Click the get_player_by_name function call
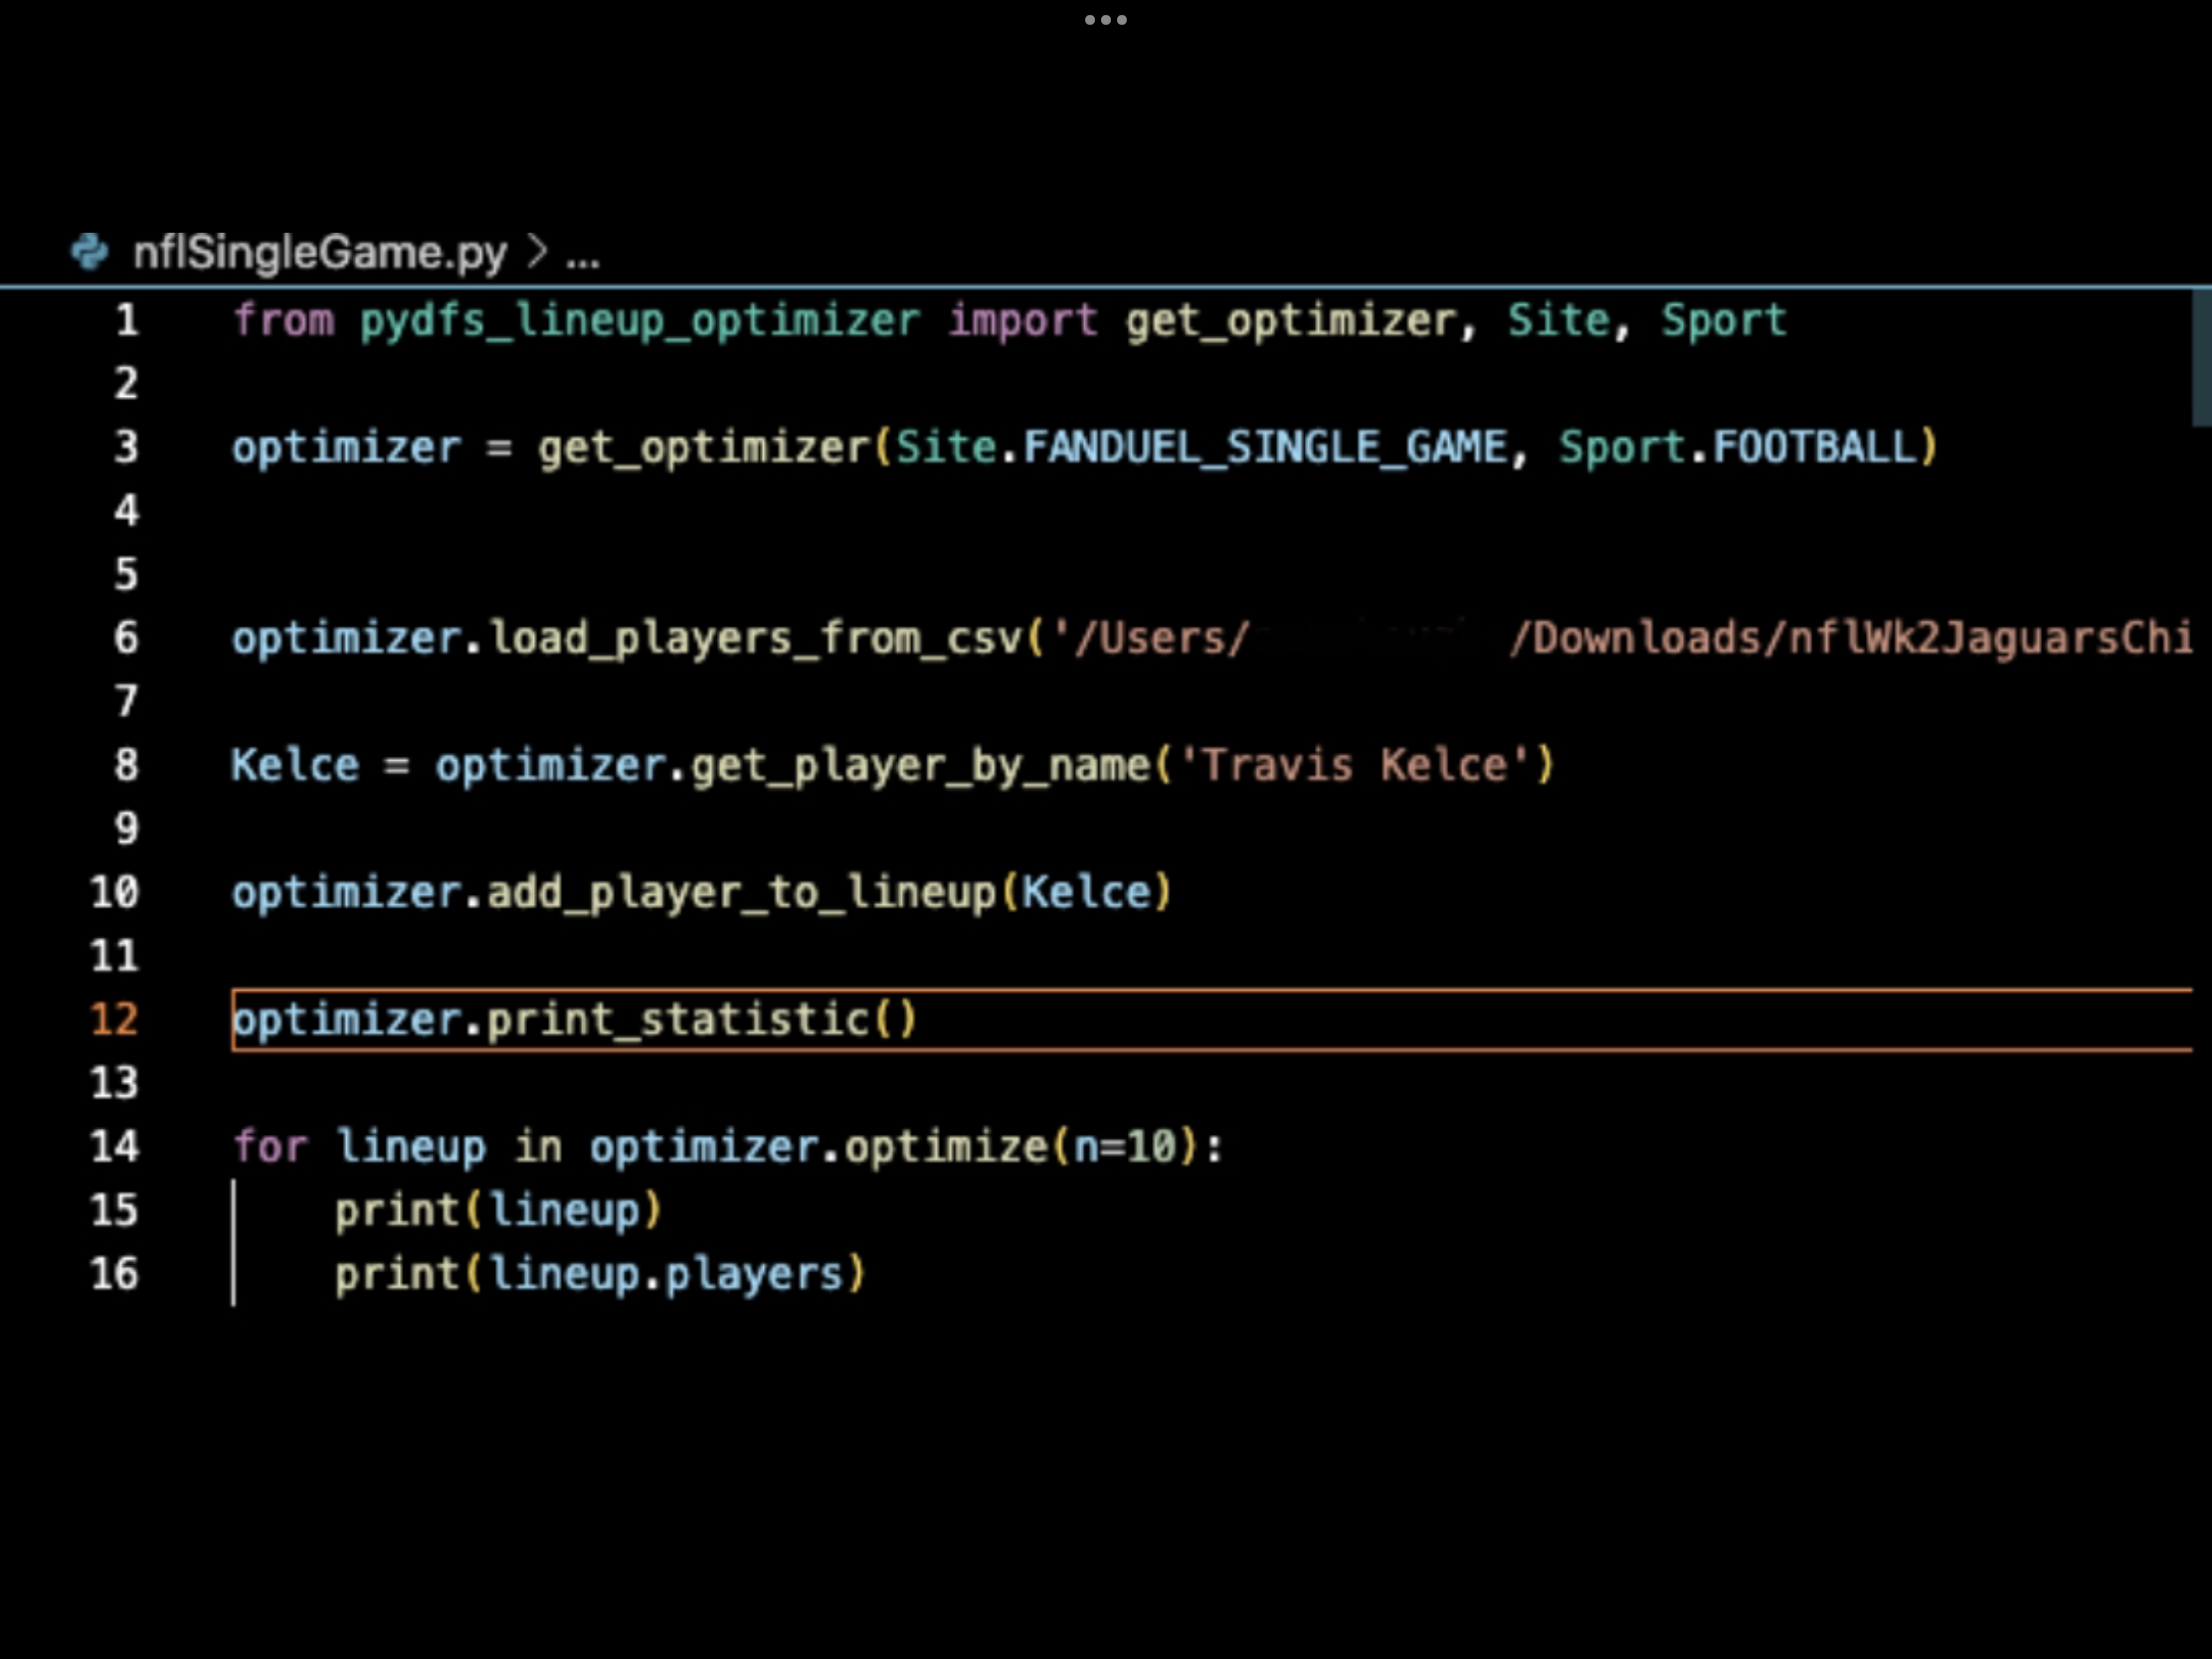The image size is (2212, 1659). [x=920, y=766]
